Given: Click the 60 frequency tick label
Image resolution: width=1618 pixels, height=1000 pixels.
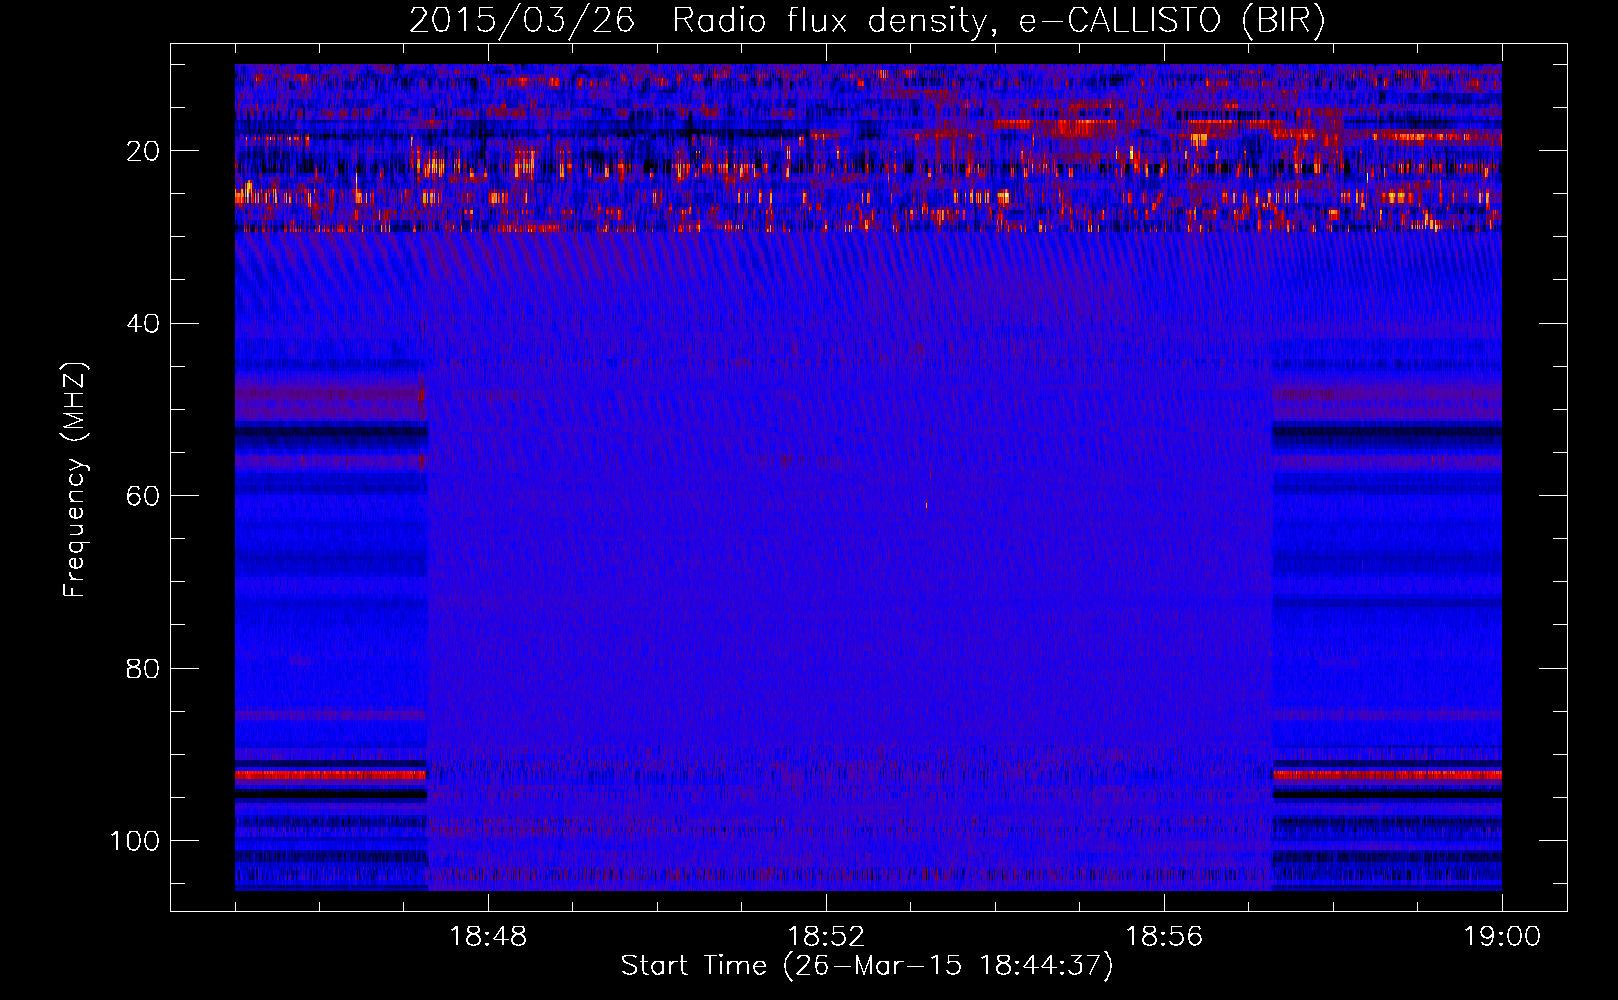Looking at the screenshot, I should tap(143, 496).
